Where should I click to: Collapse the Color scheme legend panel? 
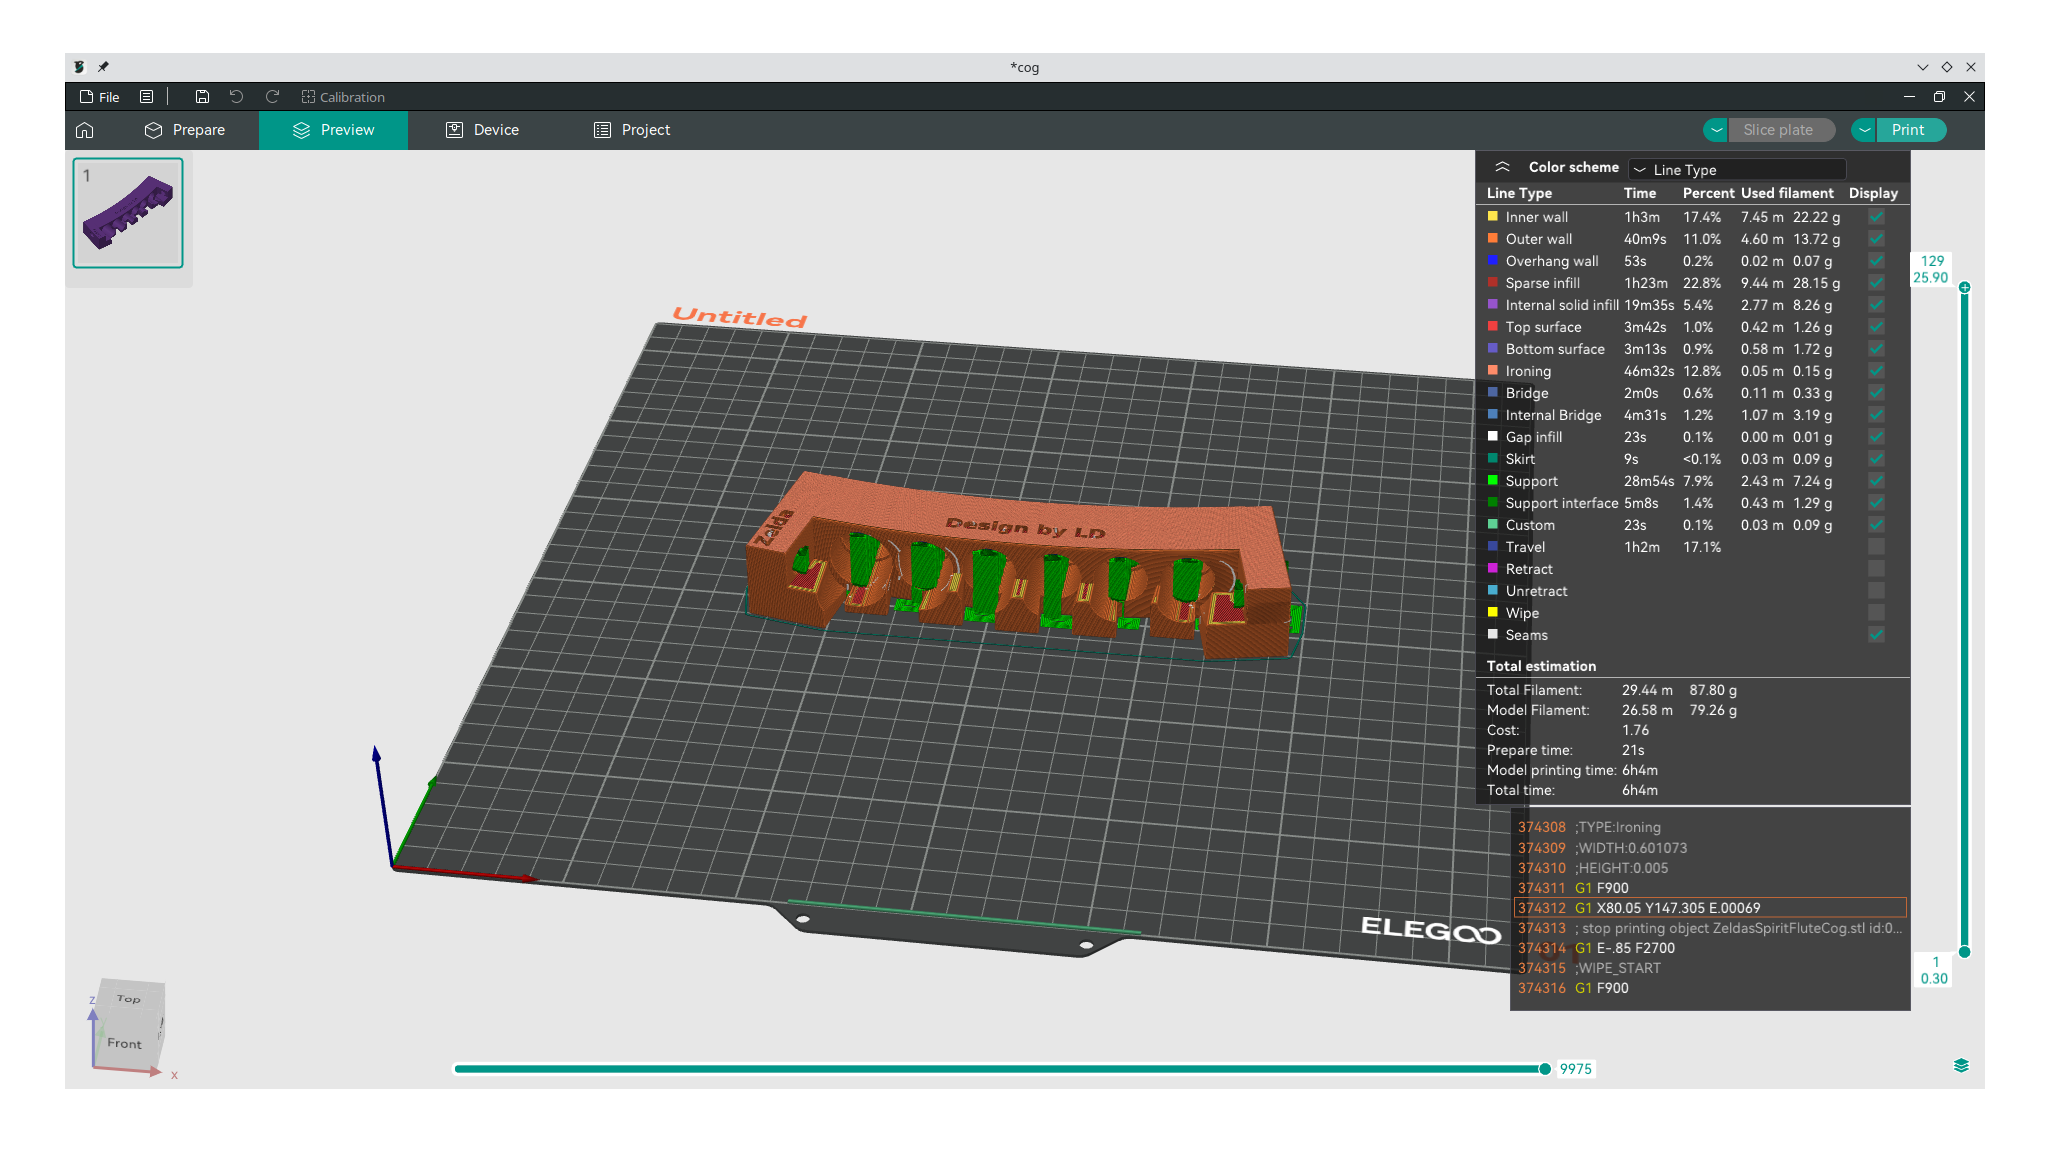coord(1502,167)
